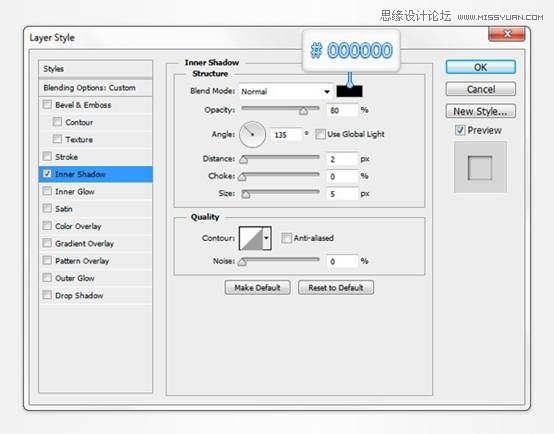Uncheck the Preview checkbox
This screenshot has width=554, height=434.
[x=460, y=130]
